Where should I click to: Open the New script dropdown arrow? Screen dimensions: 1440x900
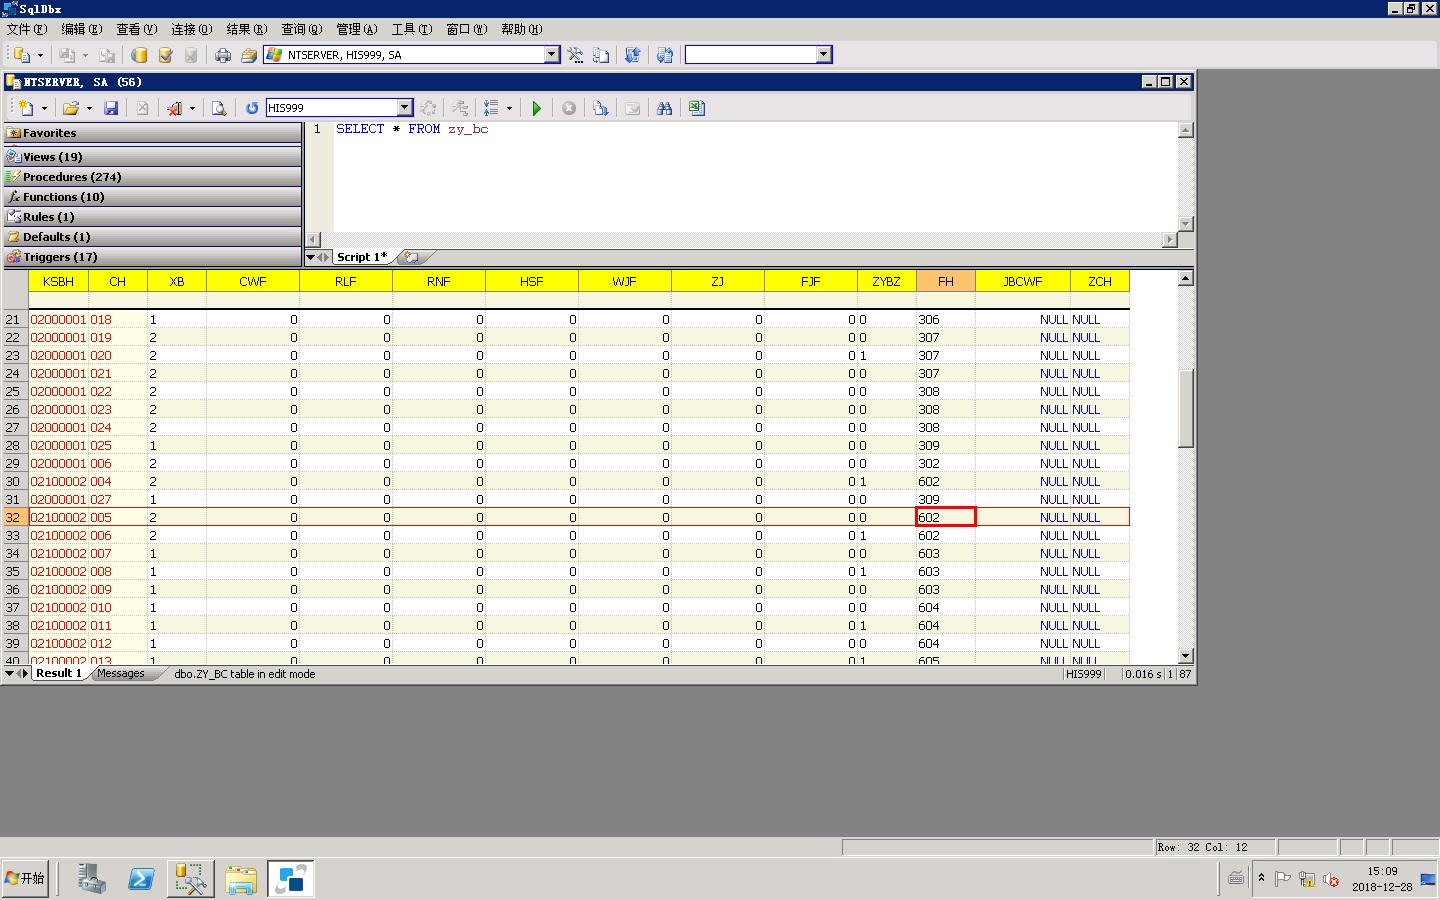coord(44,108)
